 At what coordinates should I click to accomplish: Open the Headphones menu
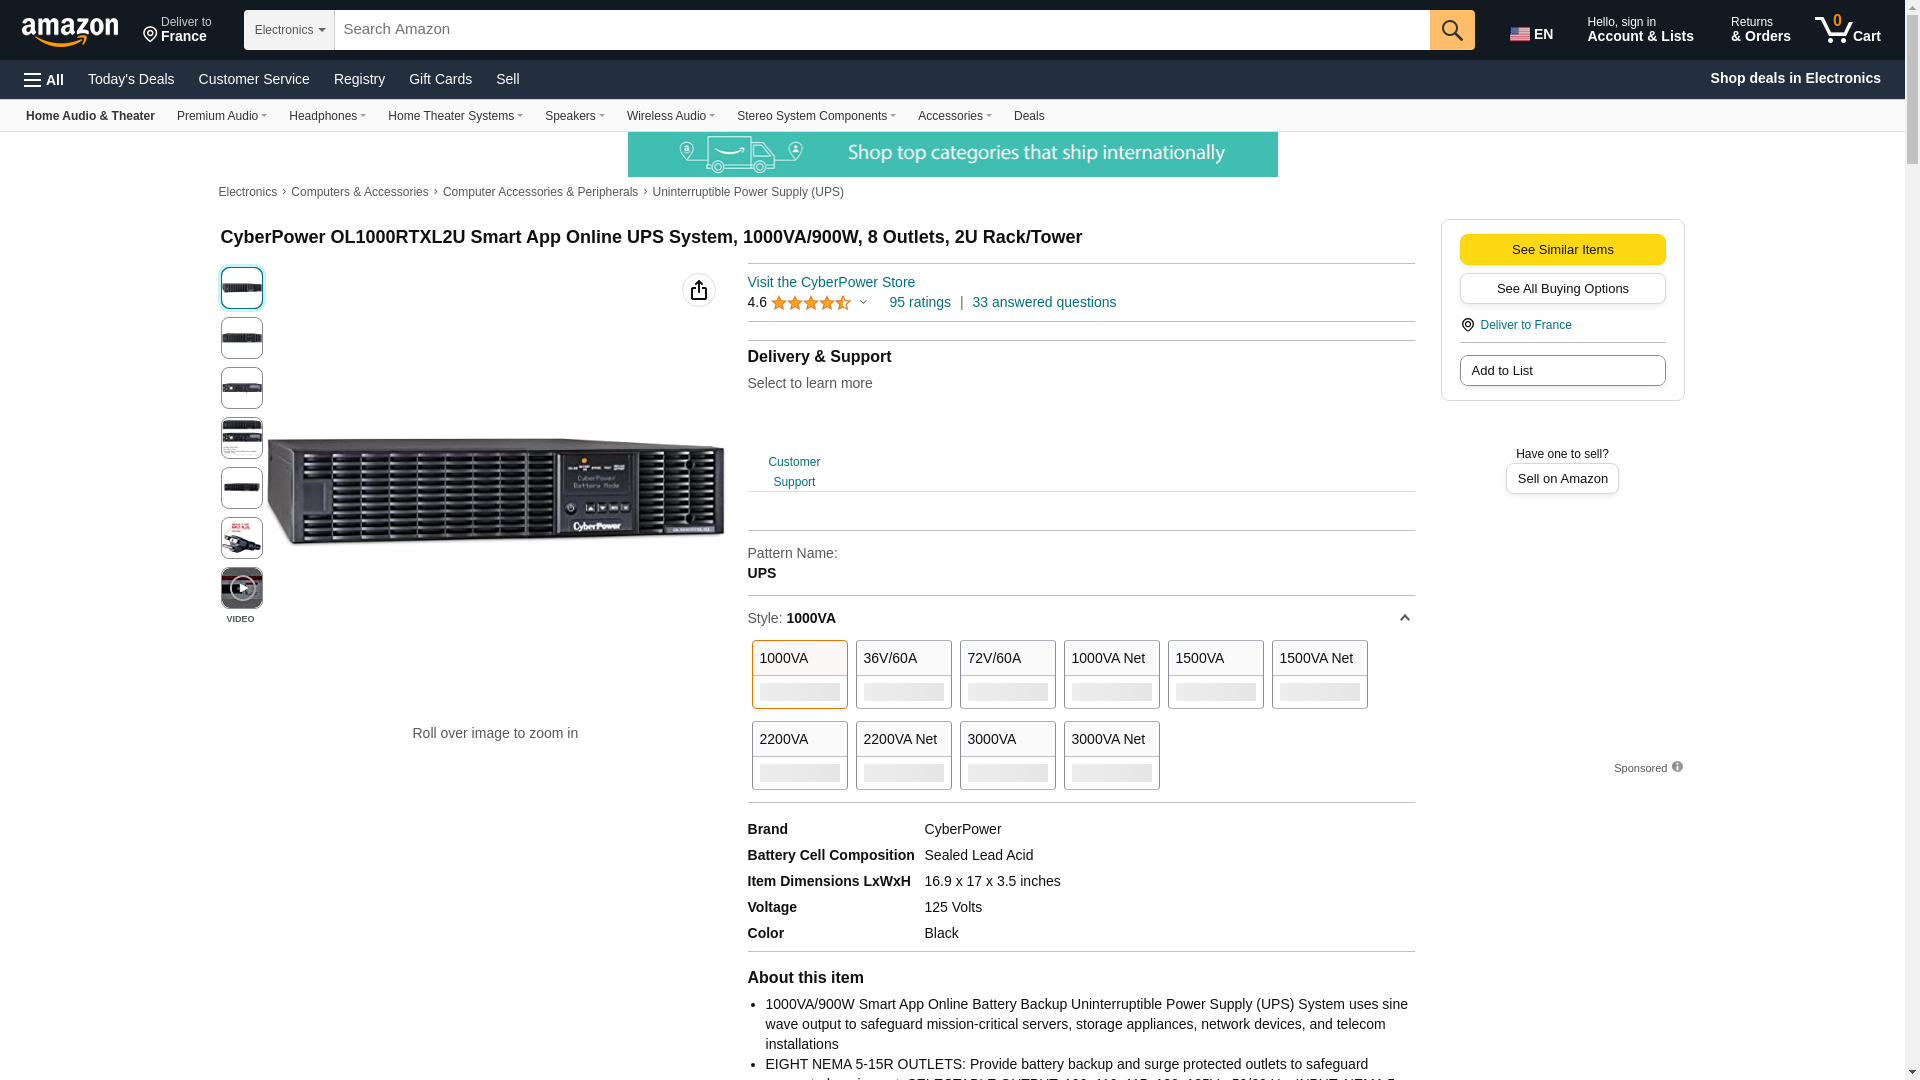coord(327,116)
